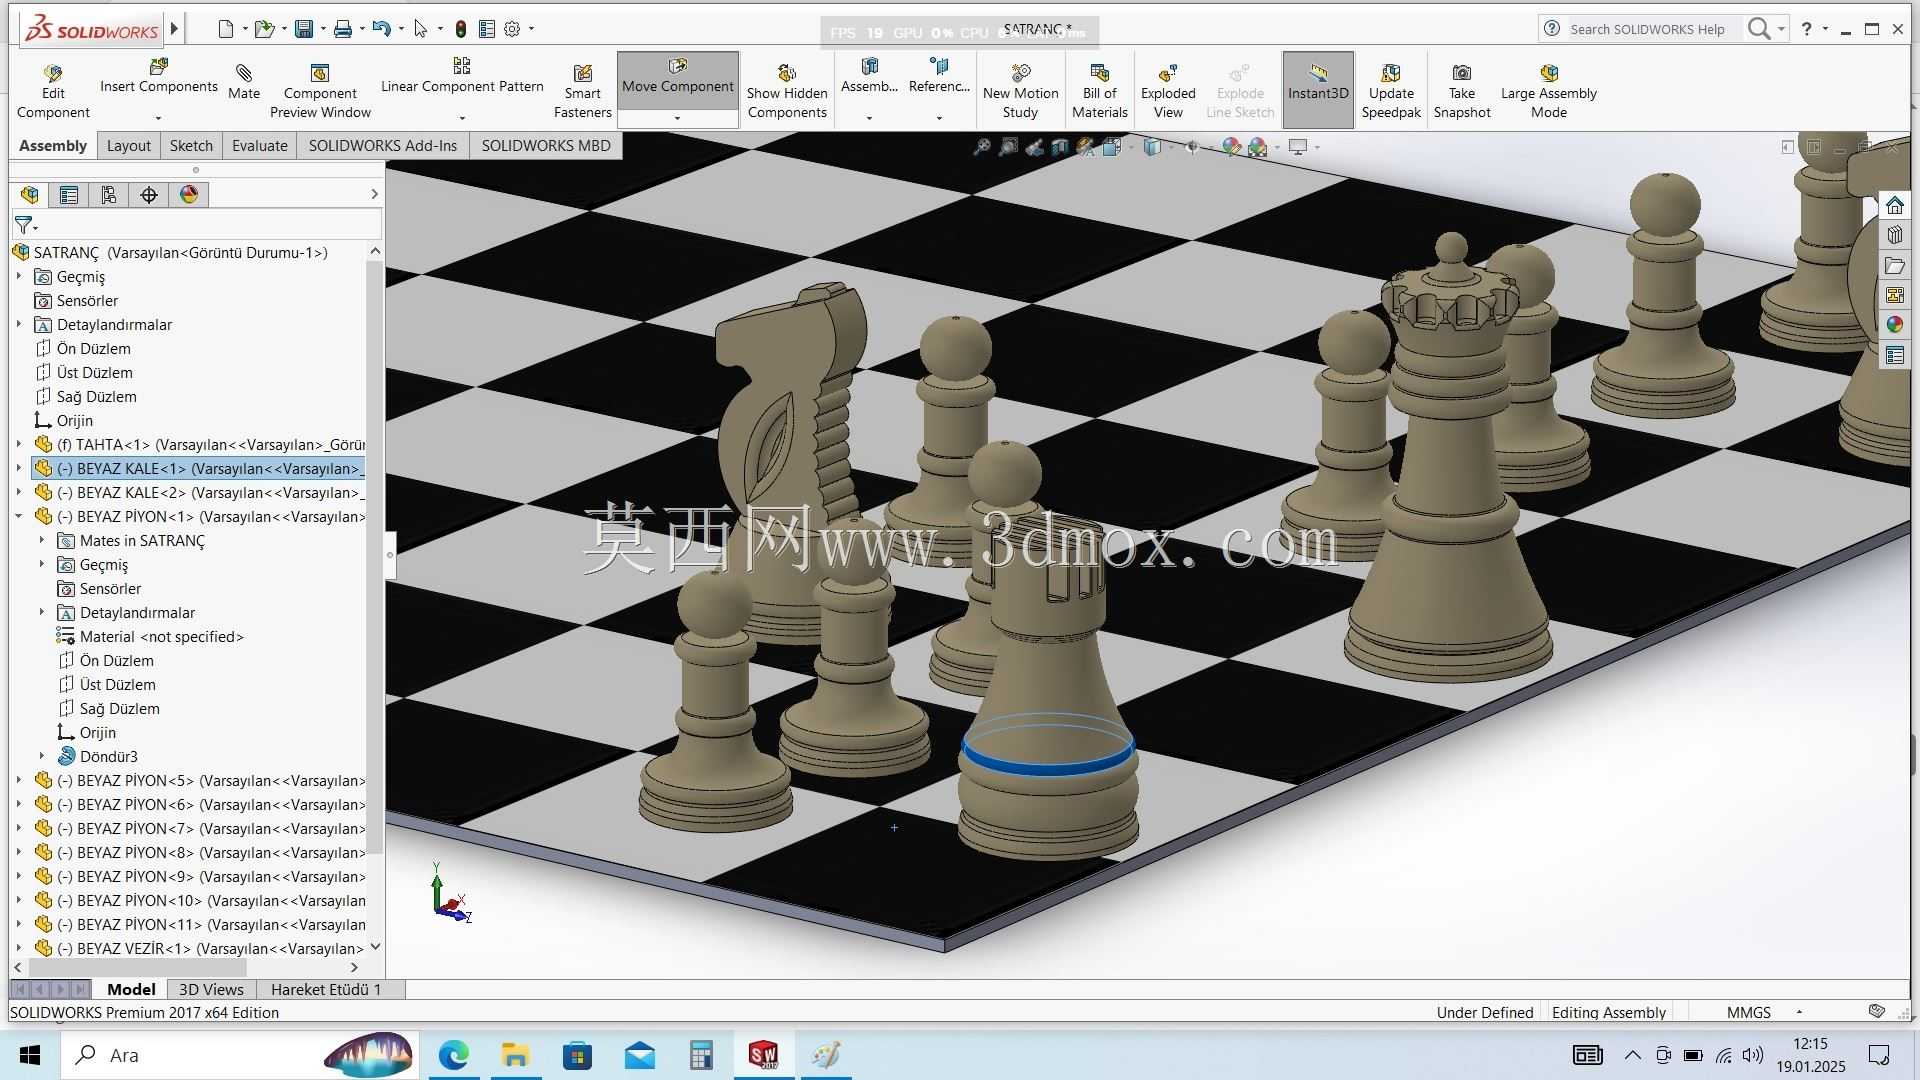1920x1080 pixels.
Task: Click the Save icon in quick toolbar
Action: point(304,29)
